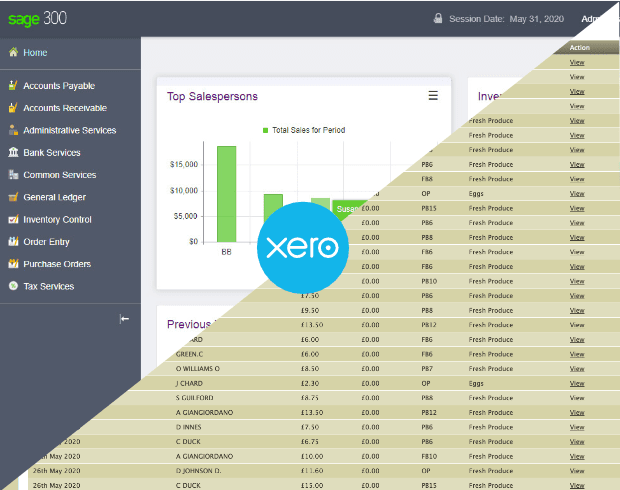Select the O WILLIAMS O name cell
620x490 pixels.
198,369
